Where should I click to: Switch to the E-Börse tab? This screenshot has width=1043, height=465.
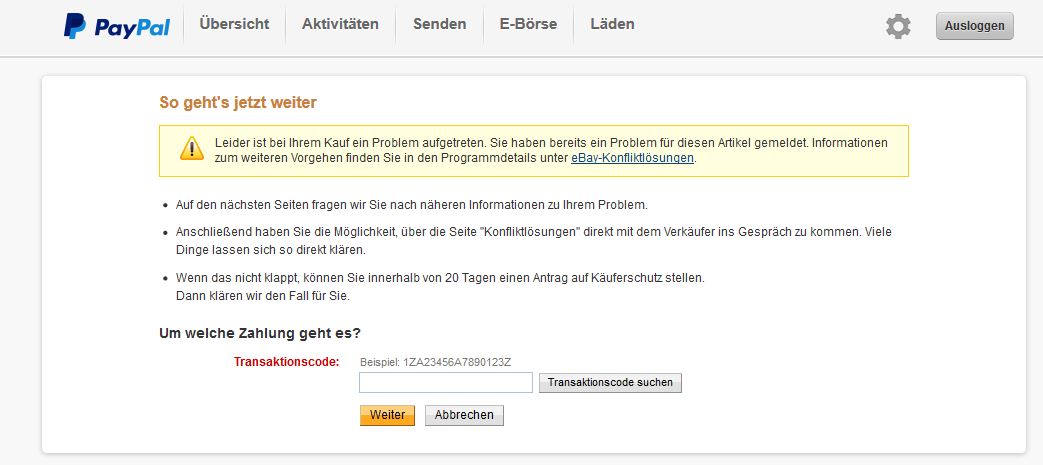528,24
